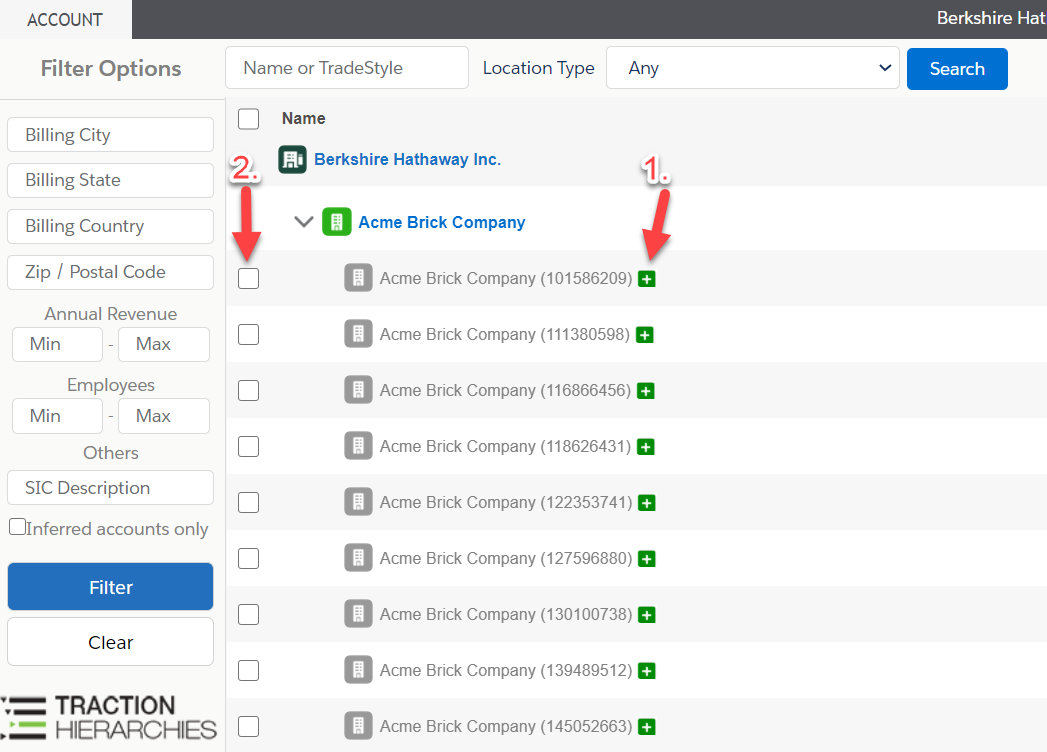The height and width of the screenshot is (752, 1047).
Task: Click grey building icon for Acme Brick Company (130100738)
Action: point(359,614)
